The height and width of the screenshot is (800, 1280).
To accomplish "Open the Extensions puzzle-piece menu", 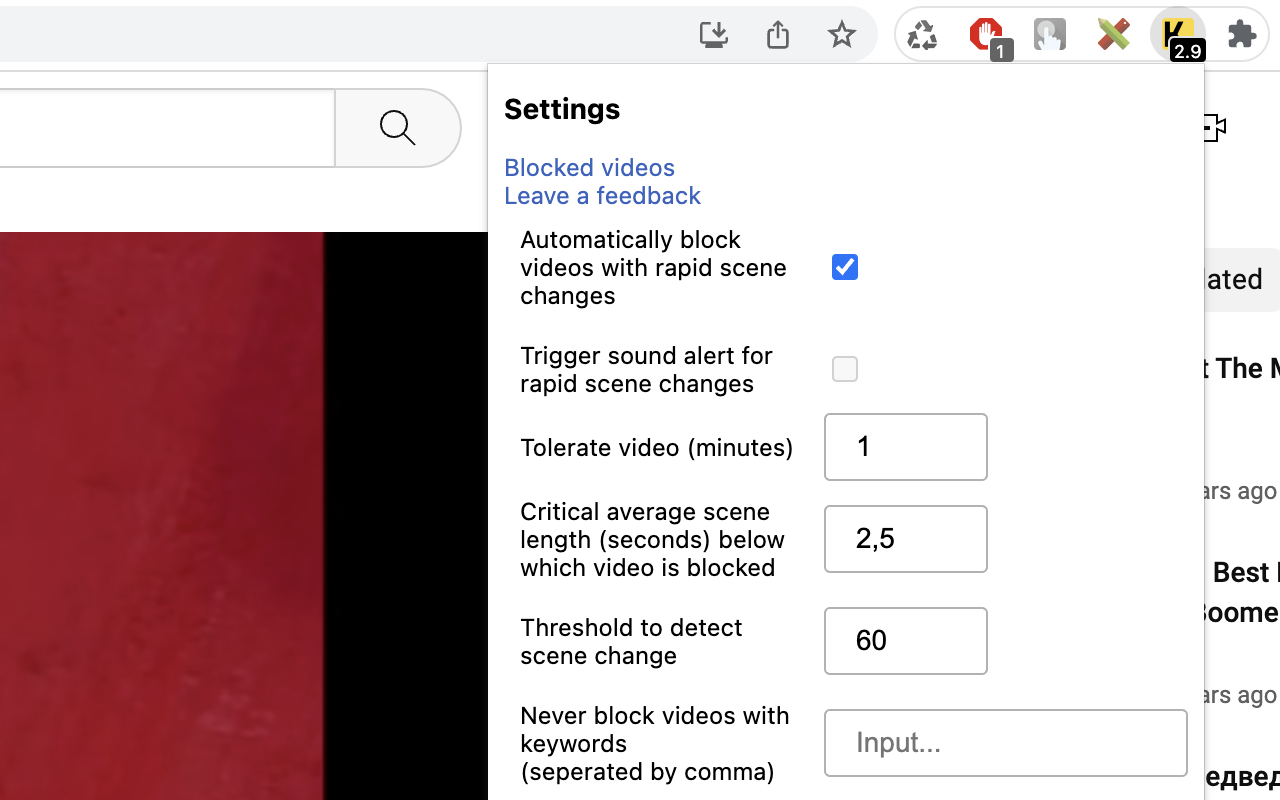I will 1242,33.
